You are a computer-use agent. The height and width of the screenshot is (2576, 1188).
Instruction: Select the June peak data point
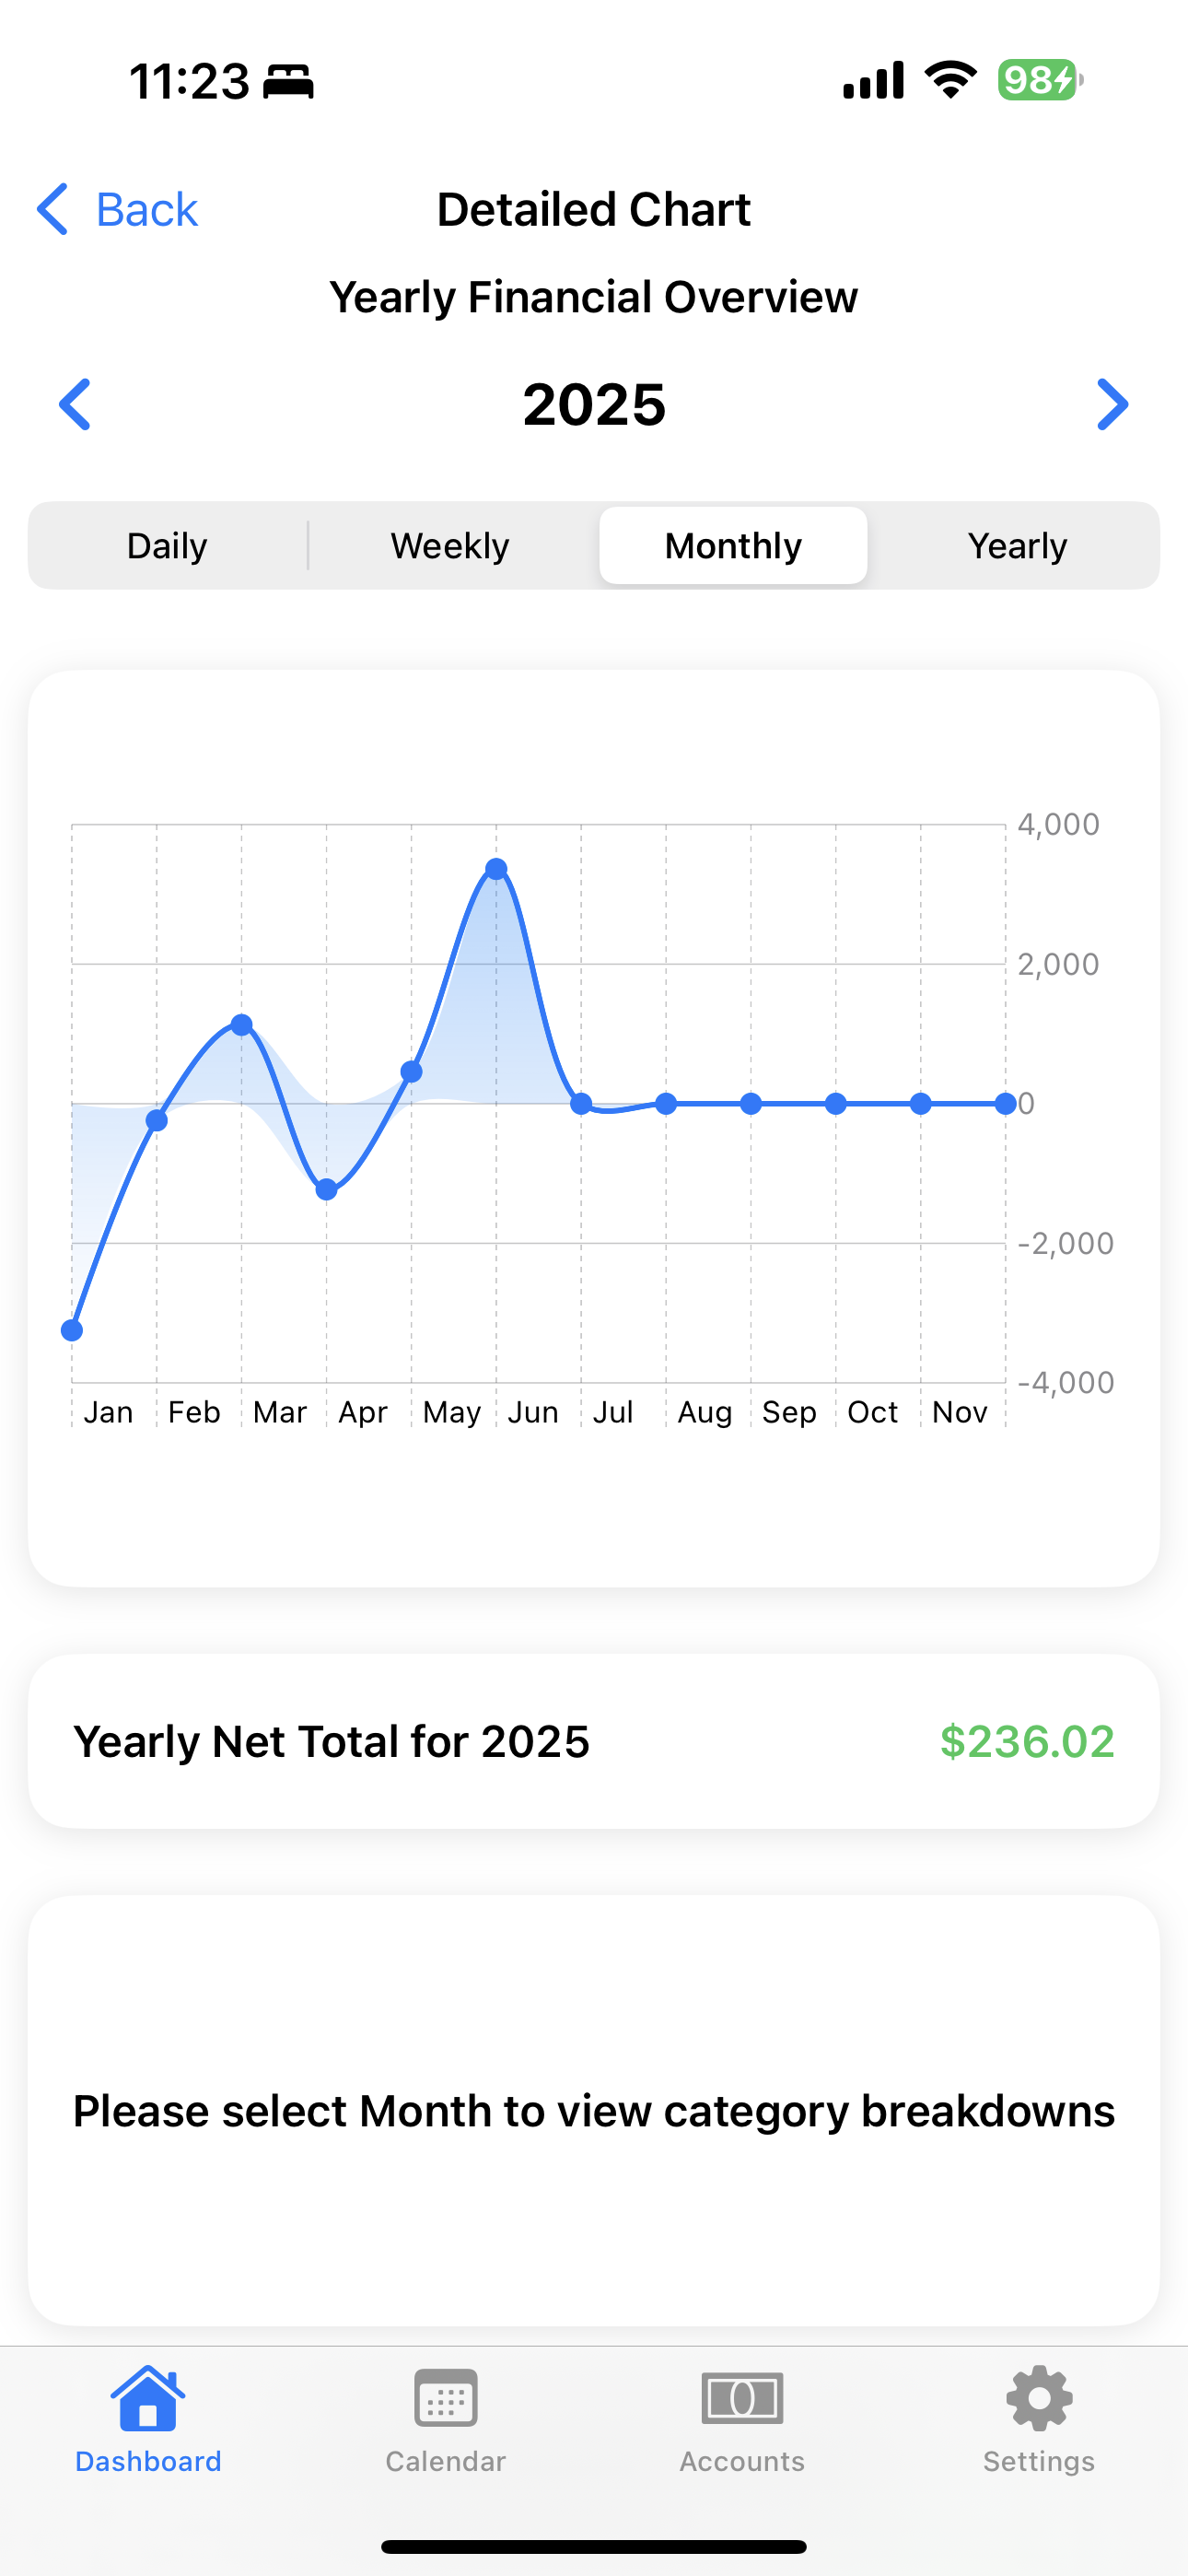[x=496, y=869]
